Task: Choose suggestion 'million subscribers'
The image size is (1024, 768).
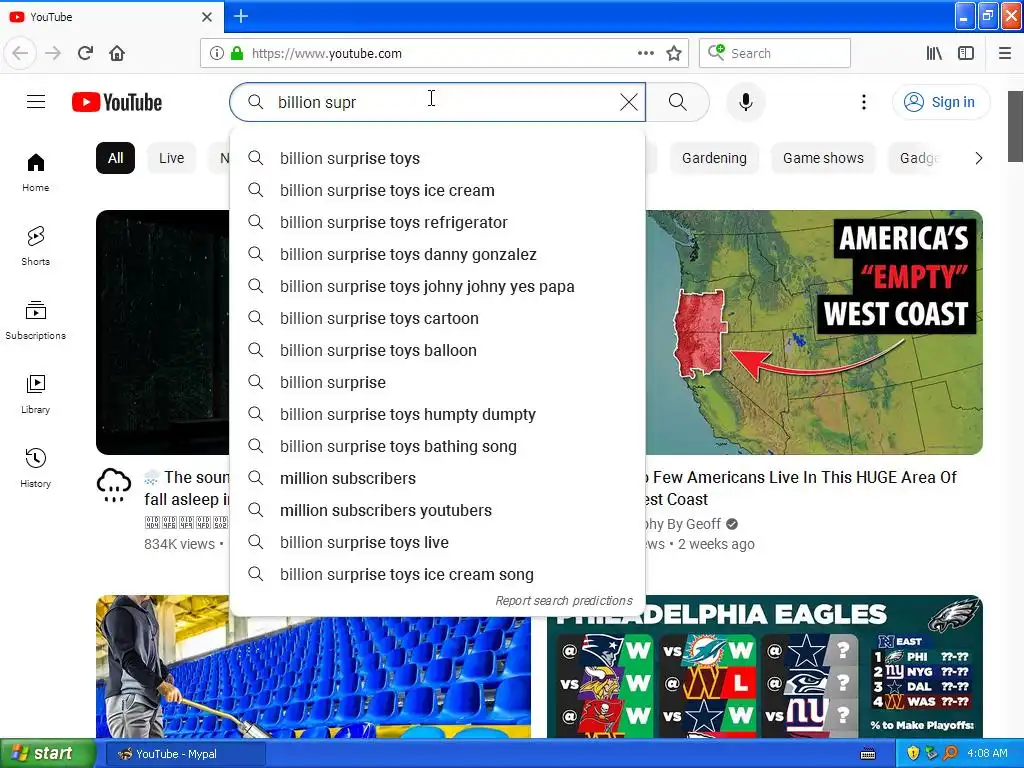Action: tap(438, 478)
